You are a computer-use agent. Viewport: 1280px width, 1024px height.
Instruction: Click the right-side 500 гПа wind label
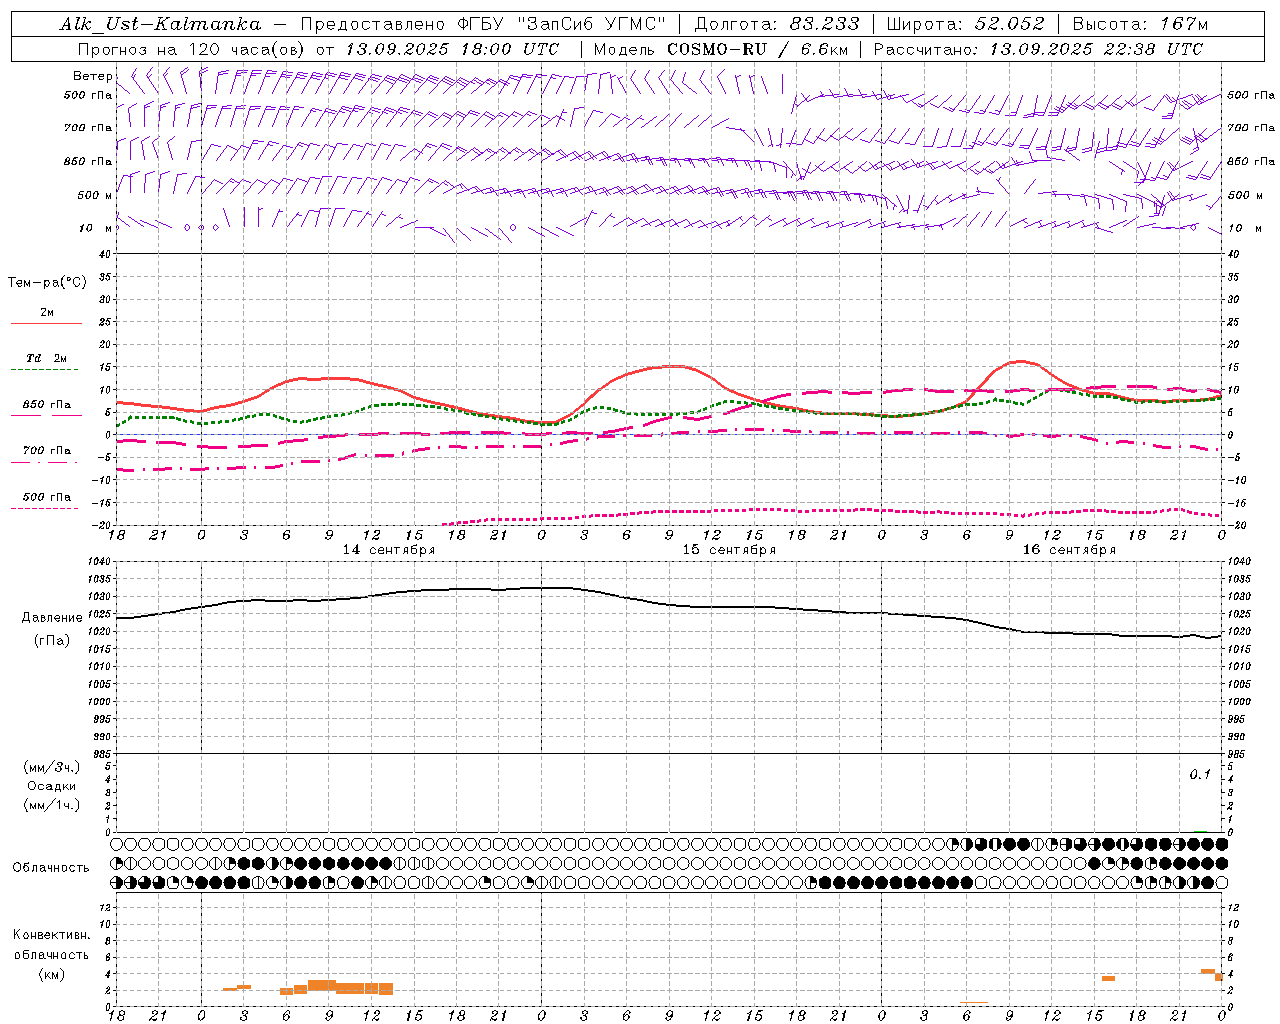[1251, 95]
